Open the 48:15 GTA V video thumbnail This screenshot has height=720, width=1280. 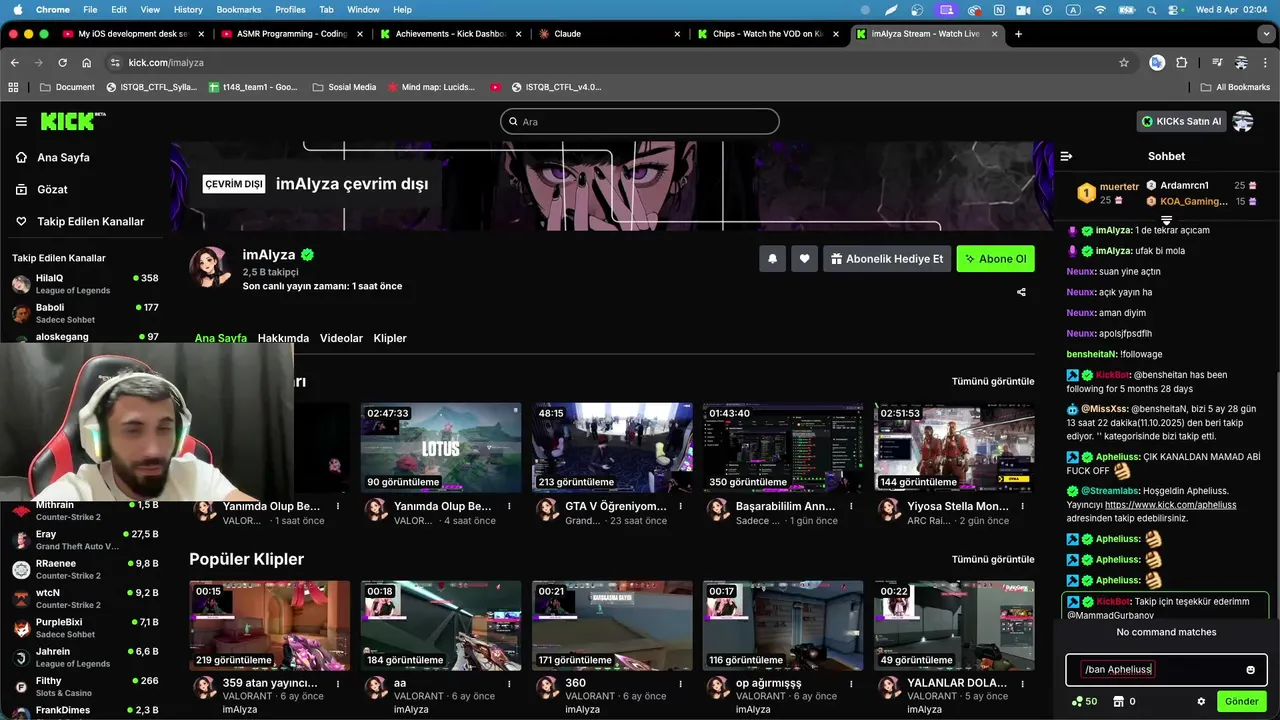(612, 447)
